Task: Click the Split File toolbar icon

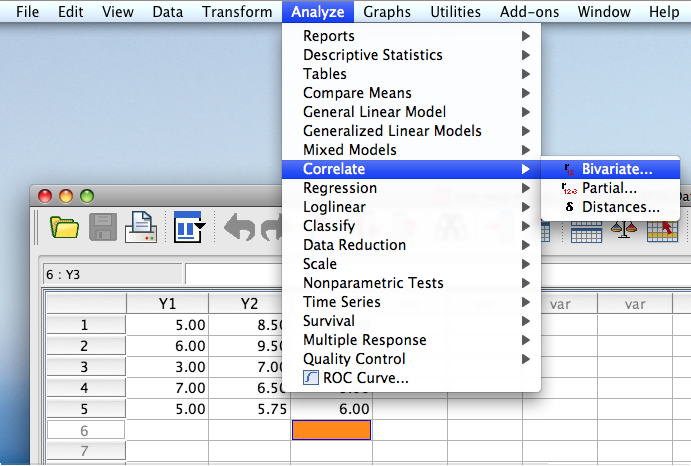Action: pos(586,231)
